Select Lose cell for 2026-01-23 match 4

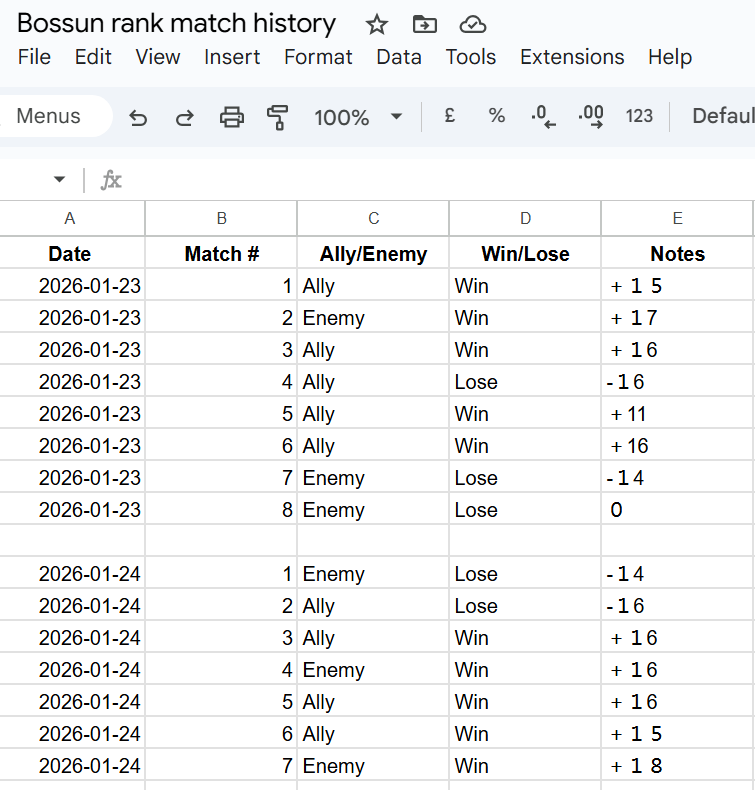[x=525, y=381]
